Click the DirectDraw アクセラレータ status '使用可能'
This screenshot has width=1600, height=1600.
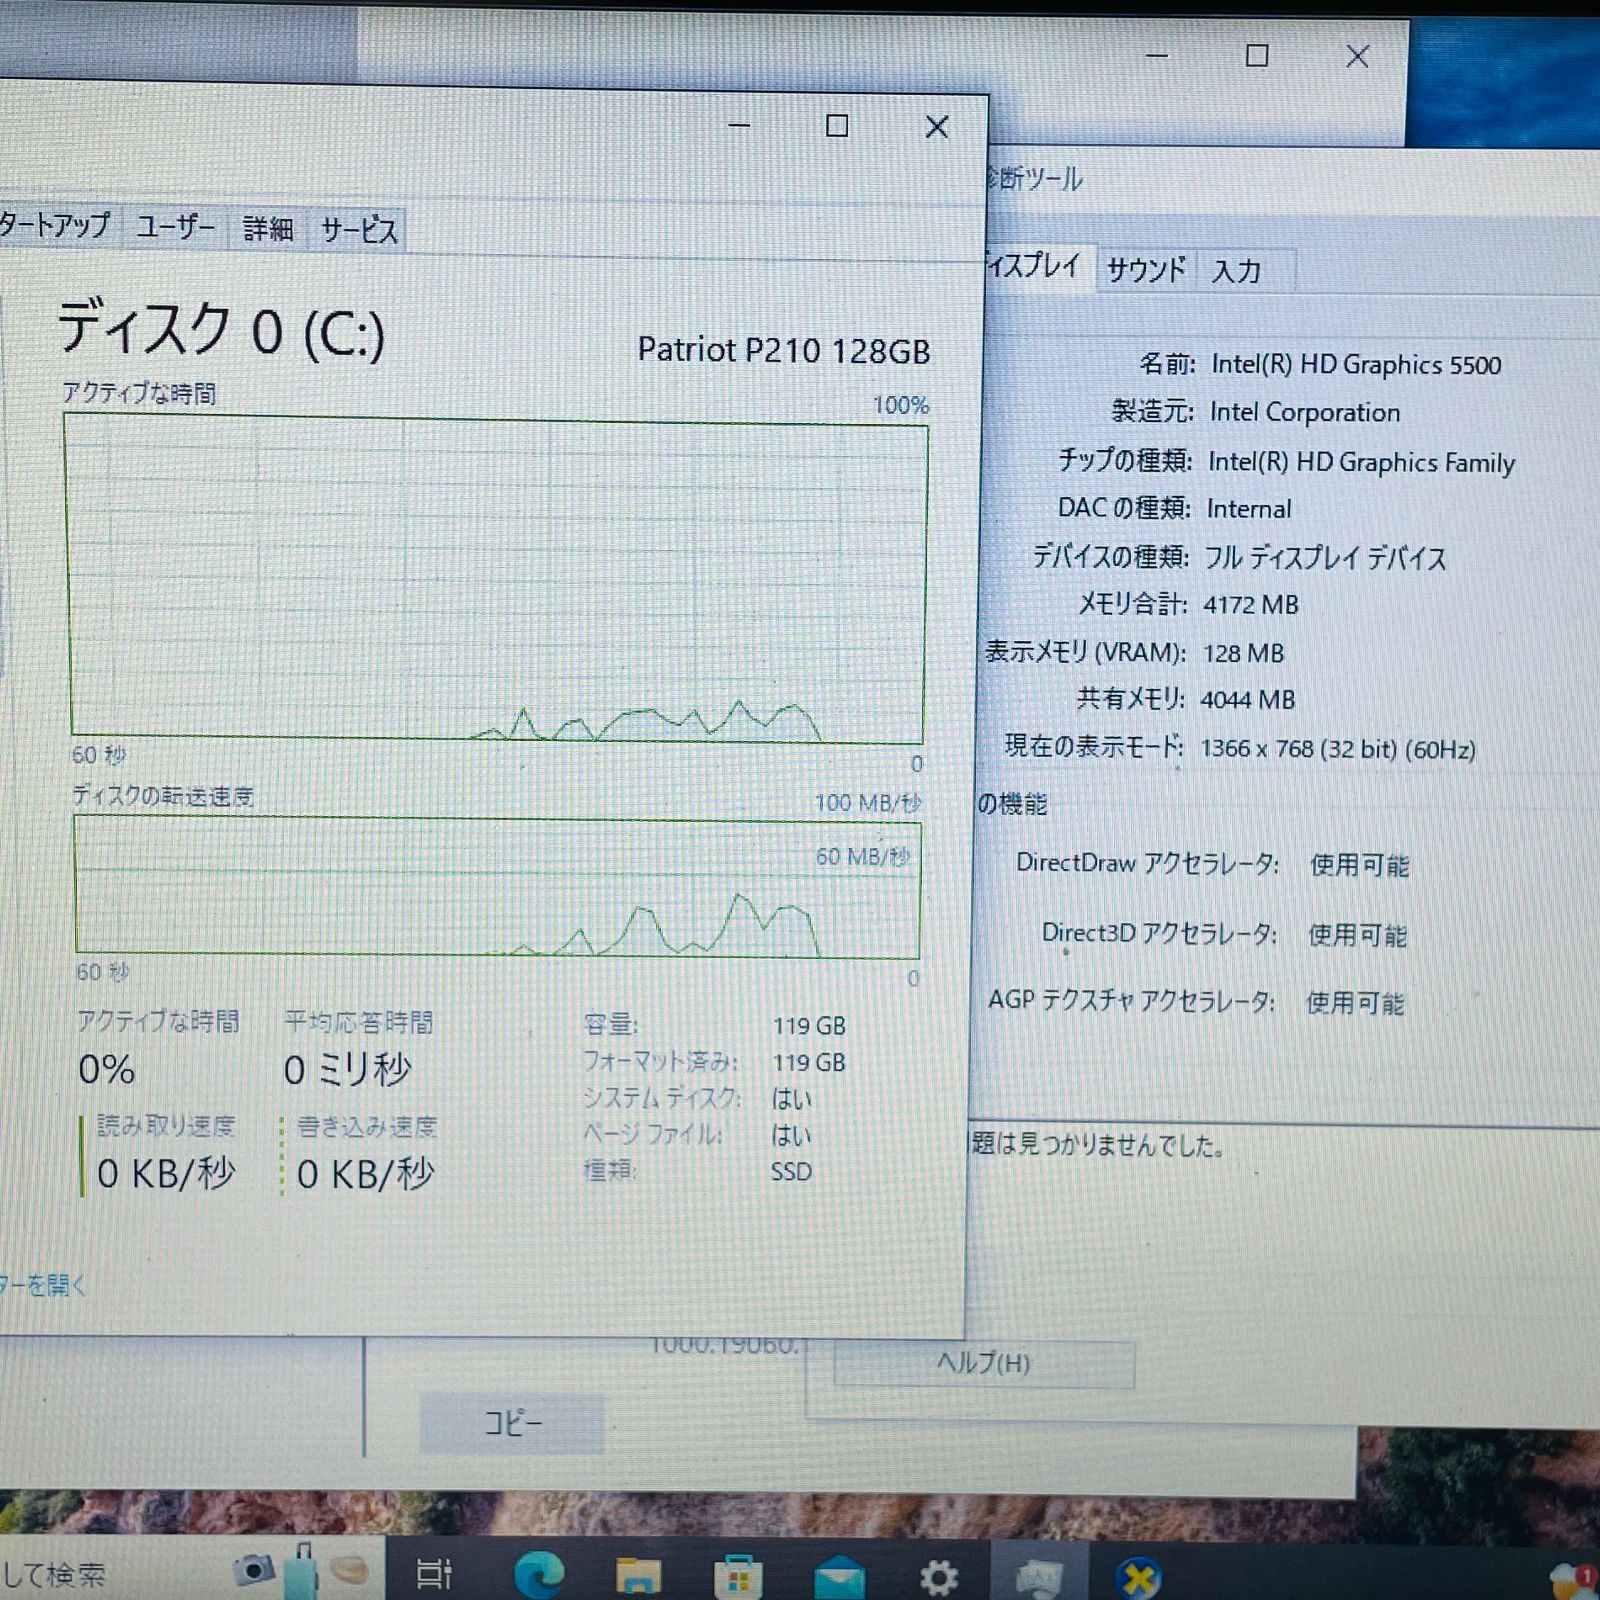coord(1360,865)
